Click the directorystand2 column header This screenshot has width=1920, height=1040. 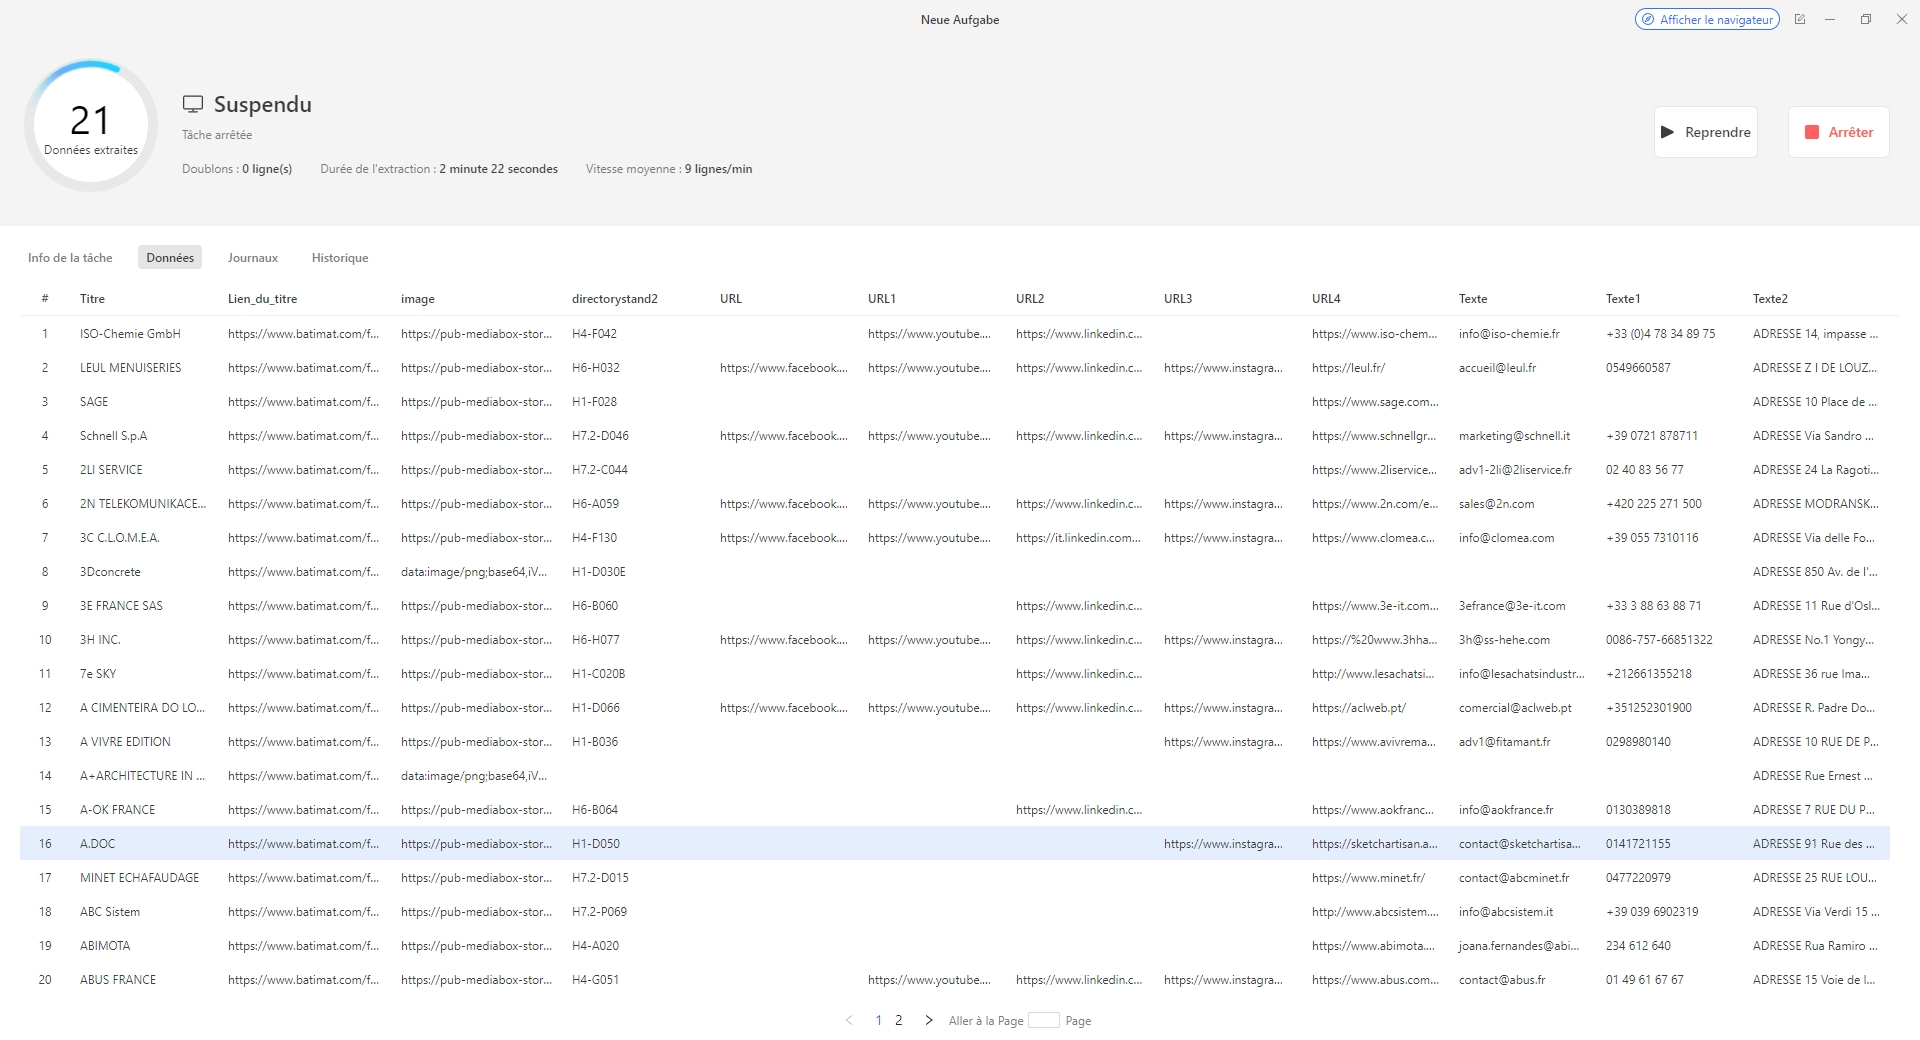point(615,299)
